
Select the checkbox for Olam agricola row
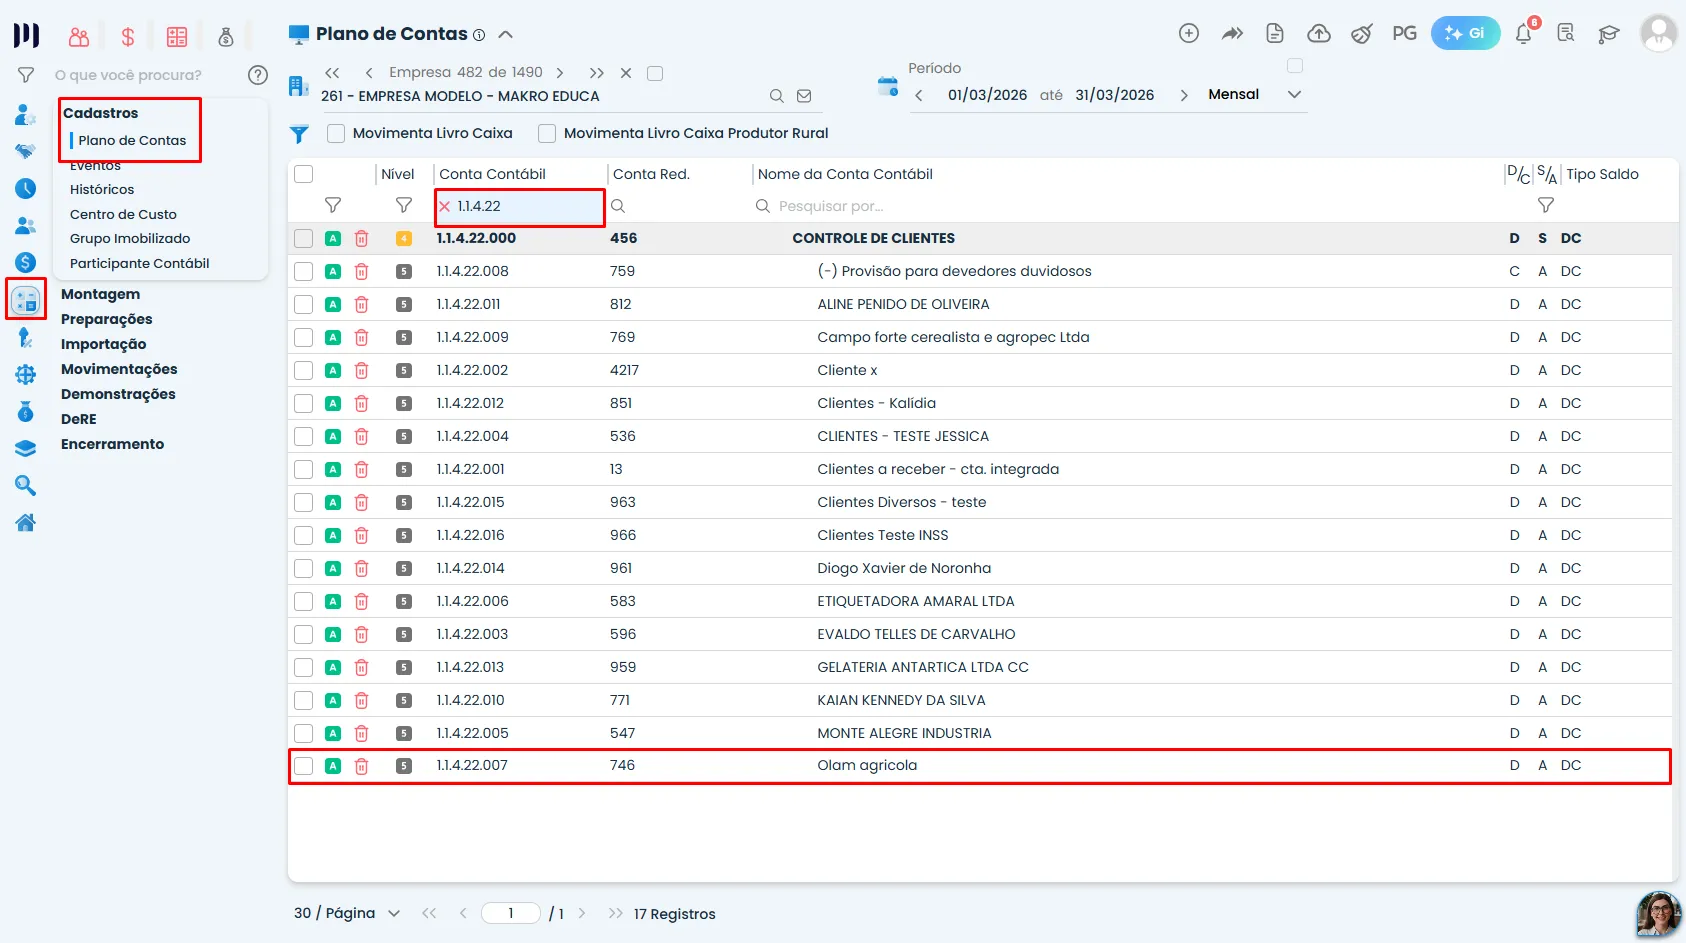304,766
